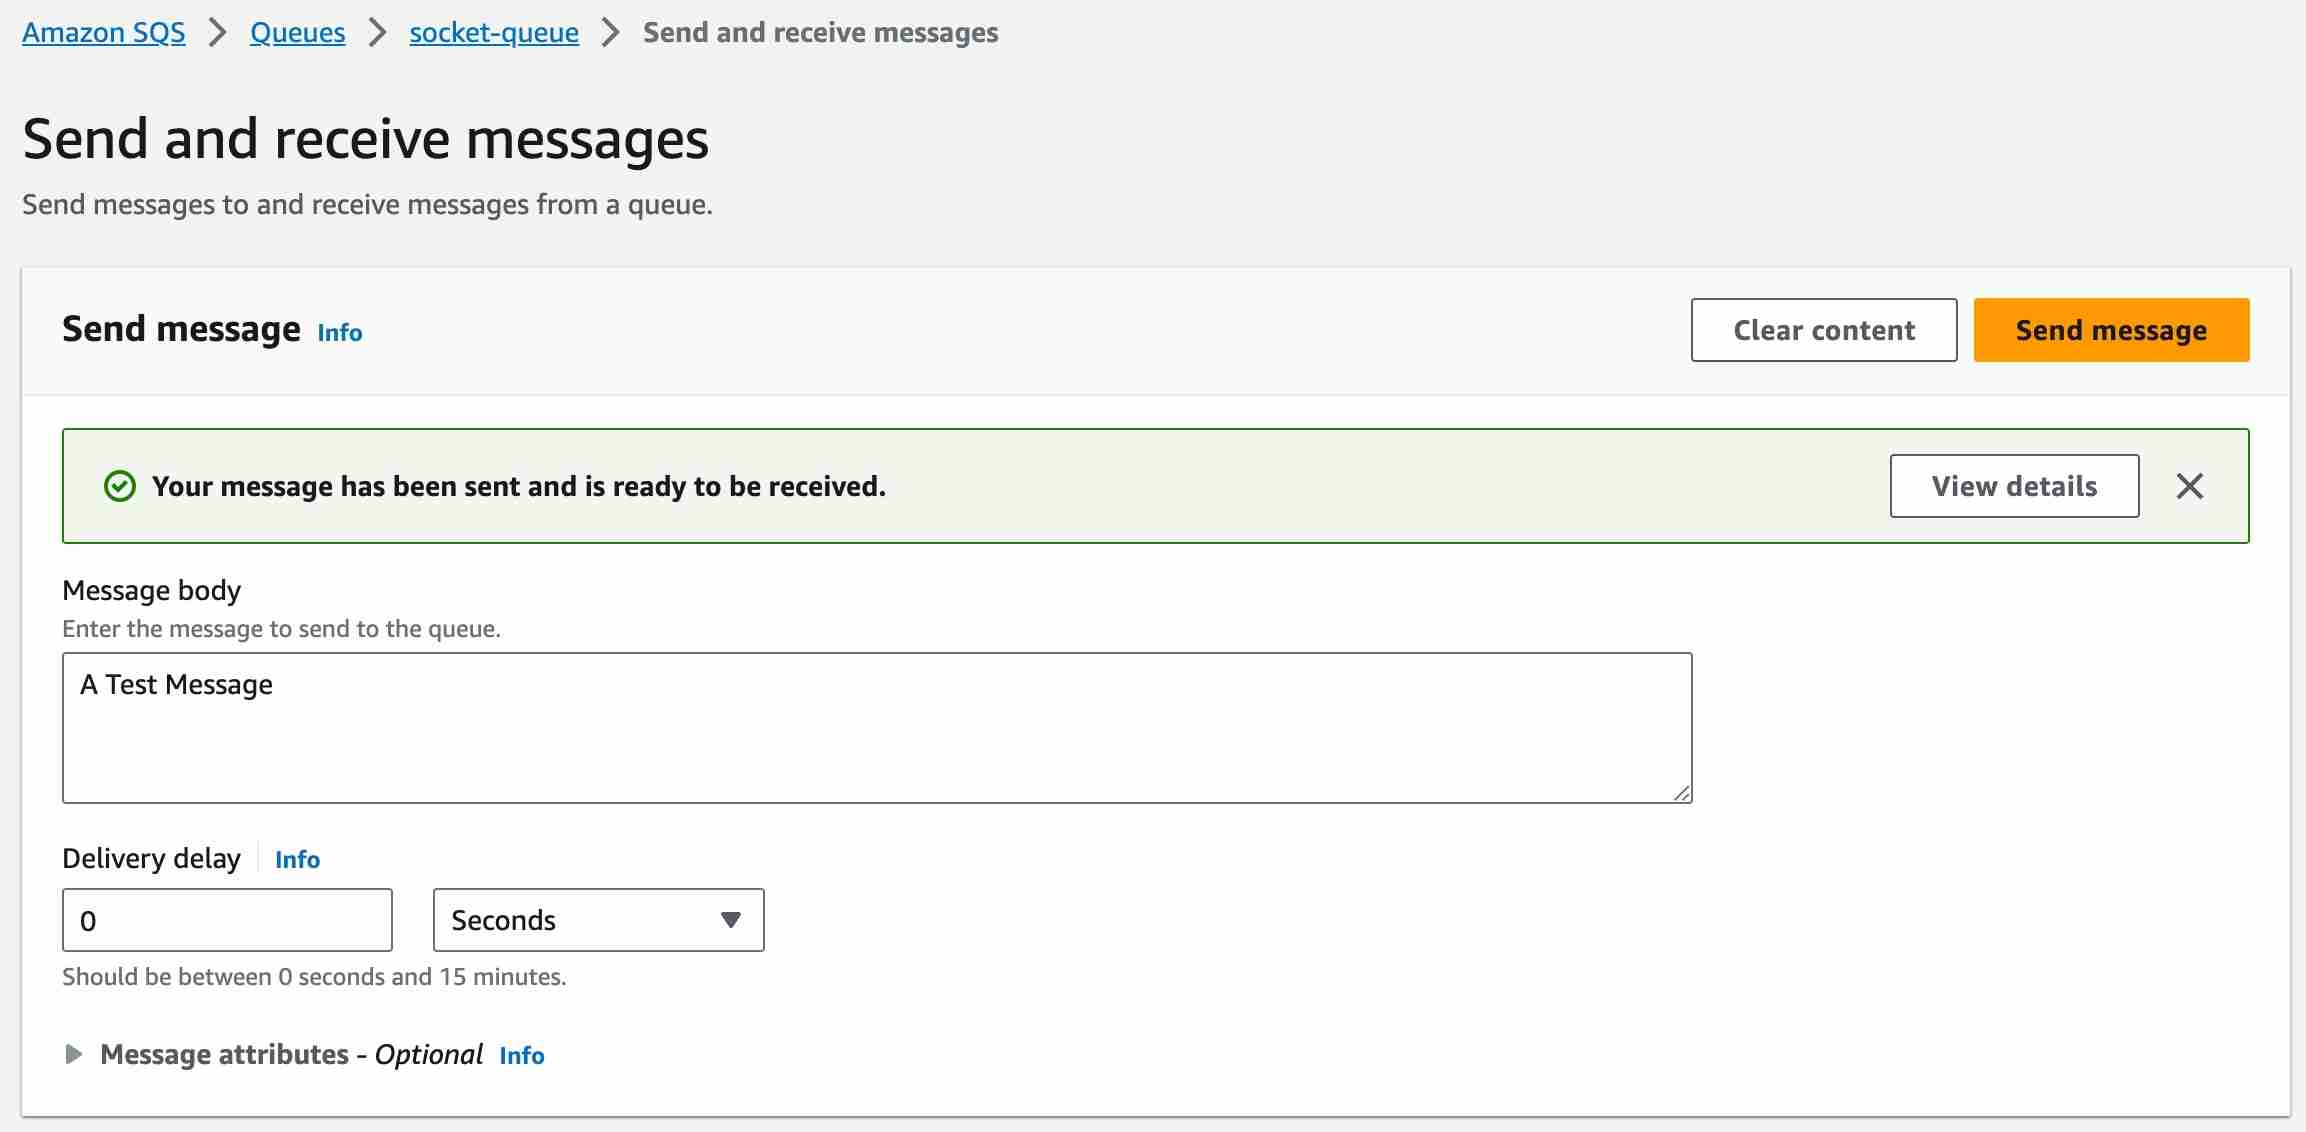Click the disclosure triangle beside Message attributes
The height and width of the screenshot is (1132, 2306).
(73, 1053)
